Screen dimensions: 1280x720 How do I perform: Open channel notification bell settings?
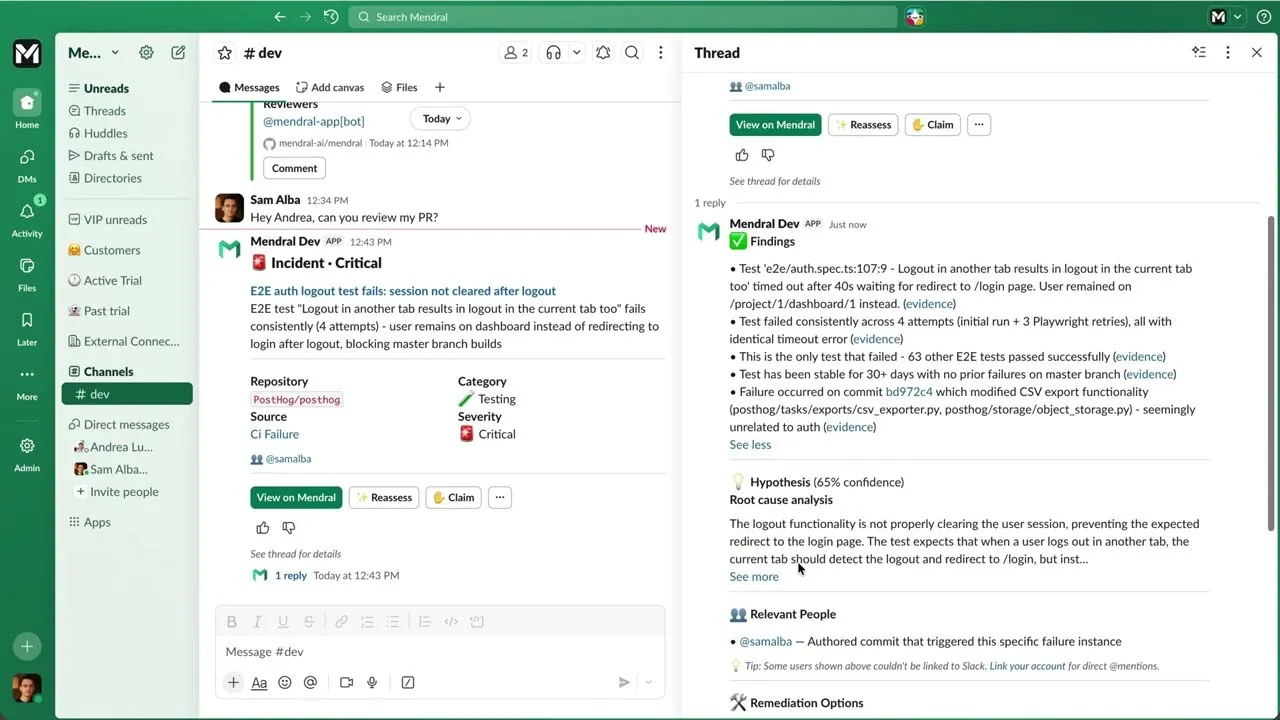tap(603, 53)
